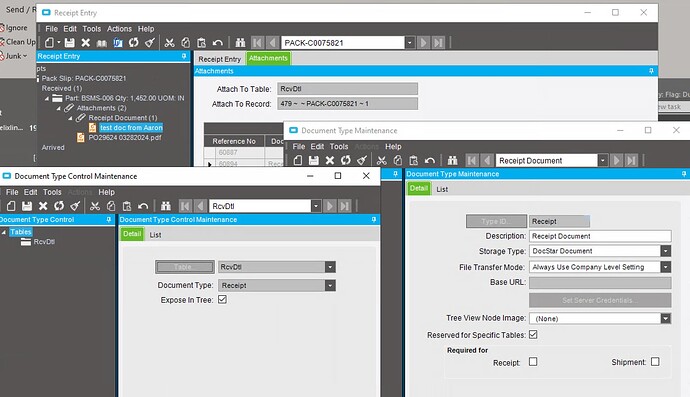This screenshot has height=397, width=690.
Task: Click Delete icon in Document Type Maintenance toolbar
Action: coord(330,161)
